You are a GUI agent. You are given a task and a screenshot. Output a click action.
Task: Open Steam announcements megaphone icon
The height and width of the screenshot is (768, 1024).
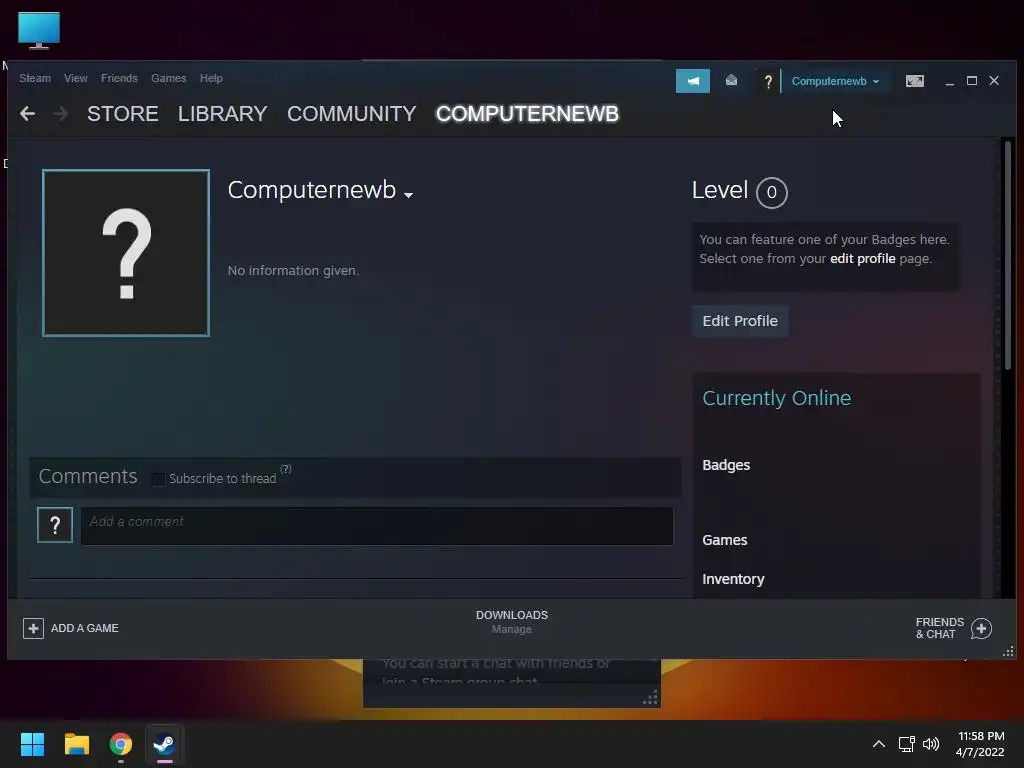point(693,81)
